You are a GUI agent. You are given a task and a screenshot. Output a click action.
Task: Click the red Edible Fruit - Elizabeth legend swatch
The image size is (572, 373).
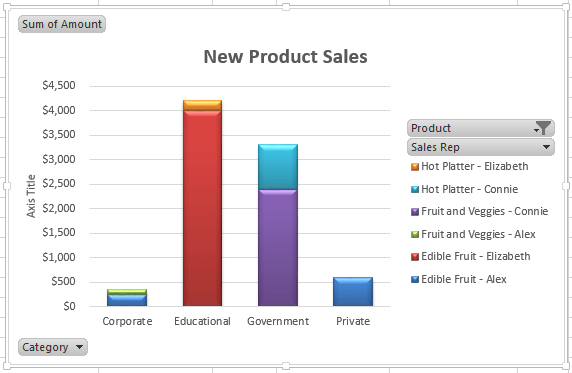pos(415,257)
